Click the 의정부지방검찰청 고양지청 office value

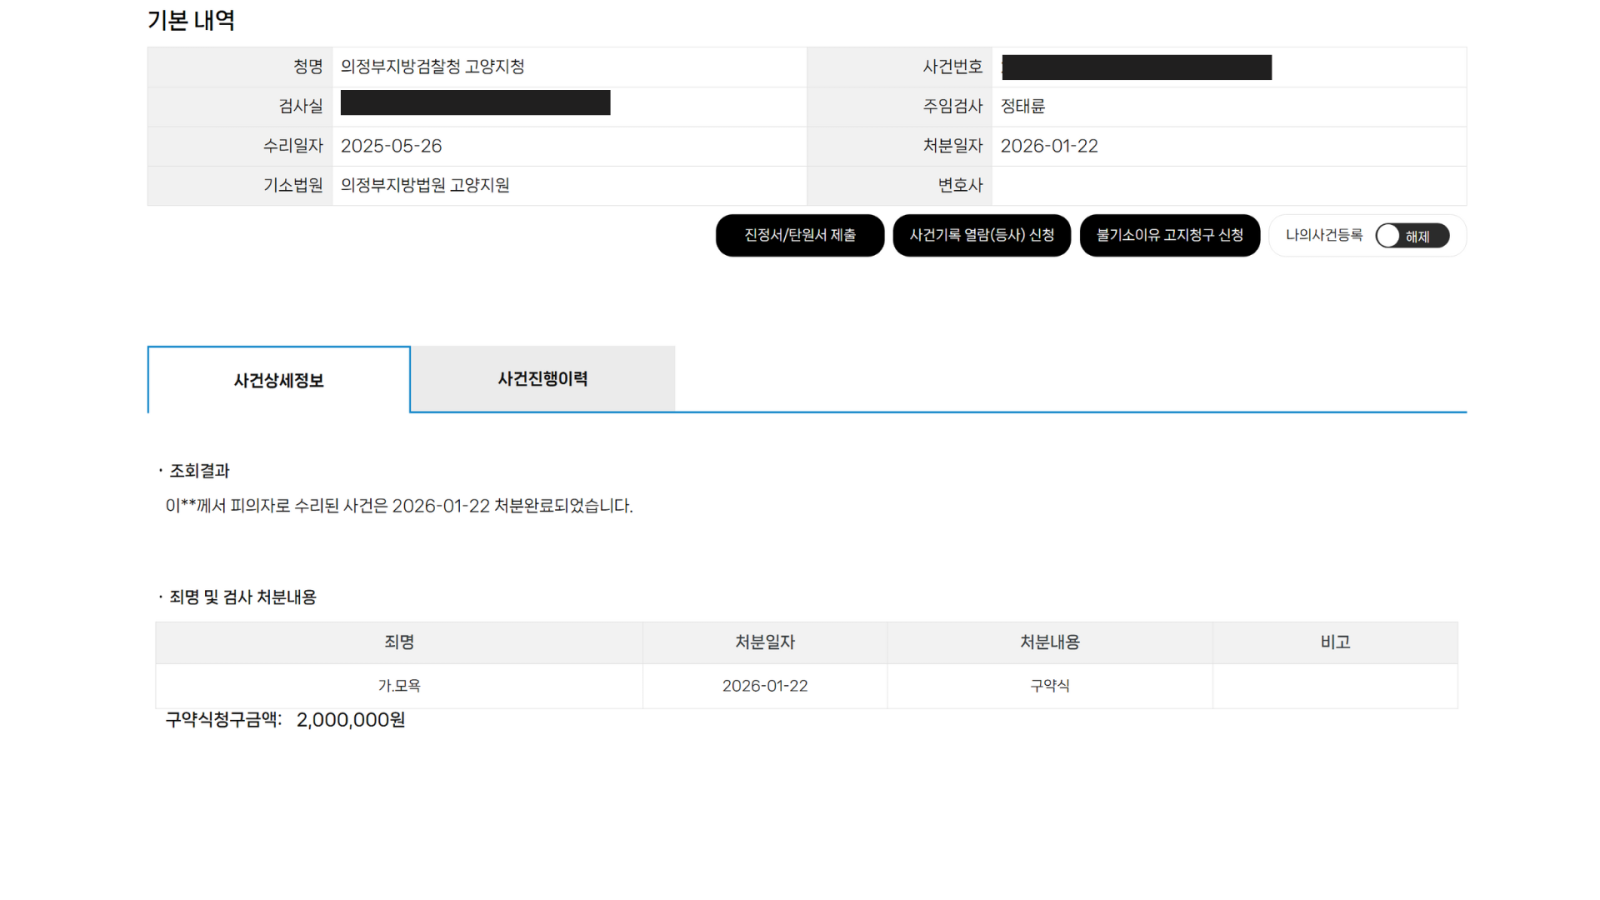point(432,67)
